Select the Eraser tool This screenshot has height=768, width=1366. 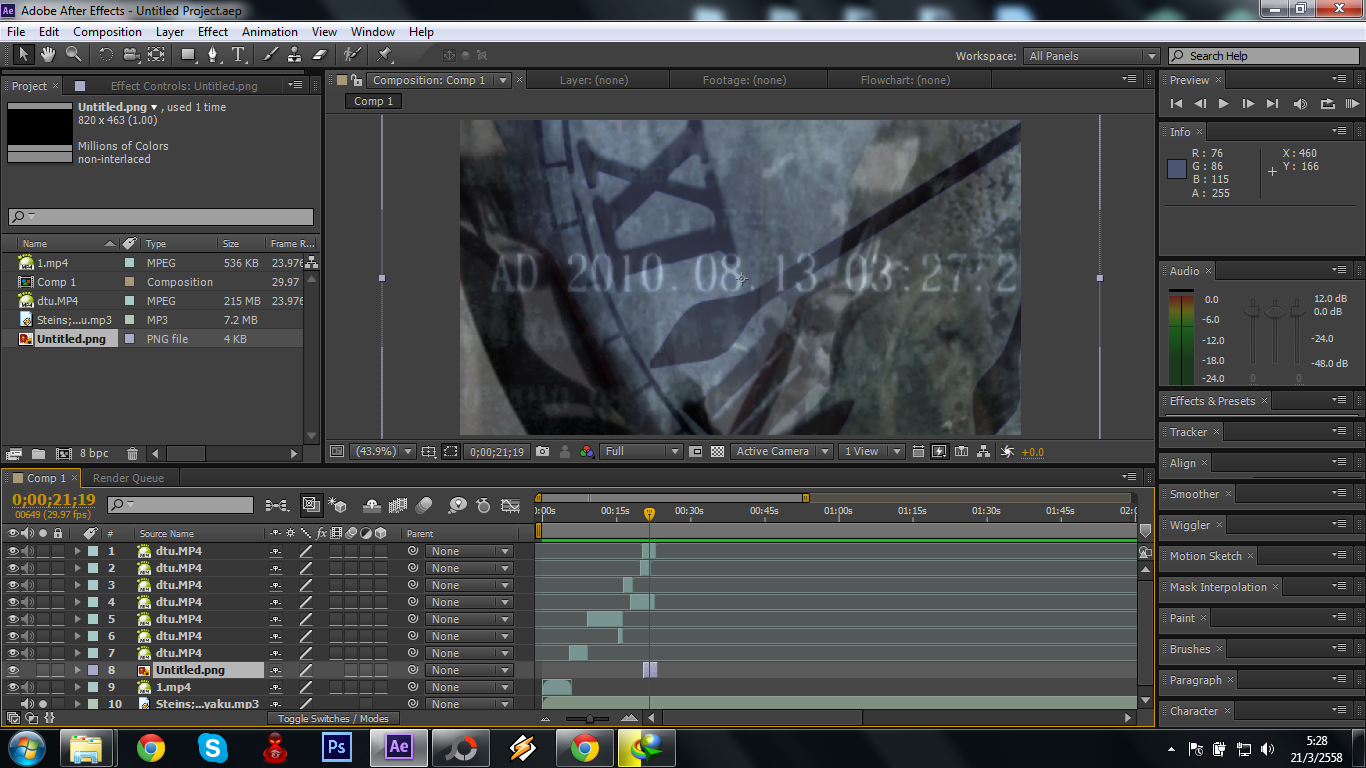pos(319,54)
